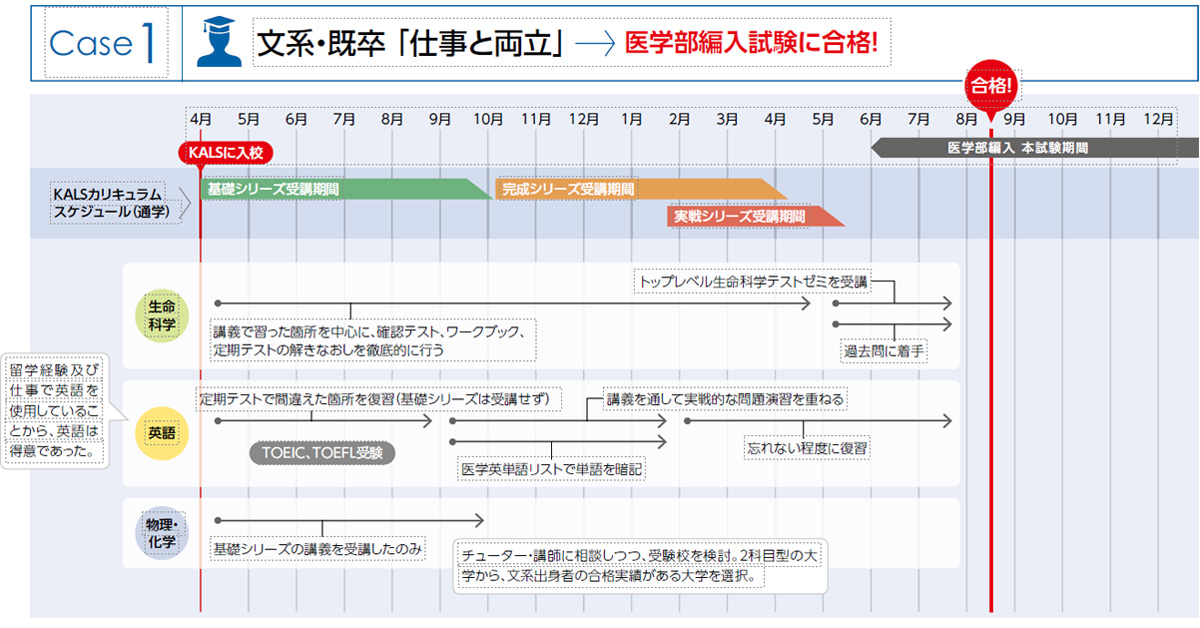Select the green 基礎シリーズ受講期間 bar
1200x628 pixels.
coord(346,188)
